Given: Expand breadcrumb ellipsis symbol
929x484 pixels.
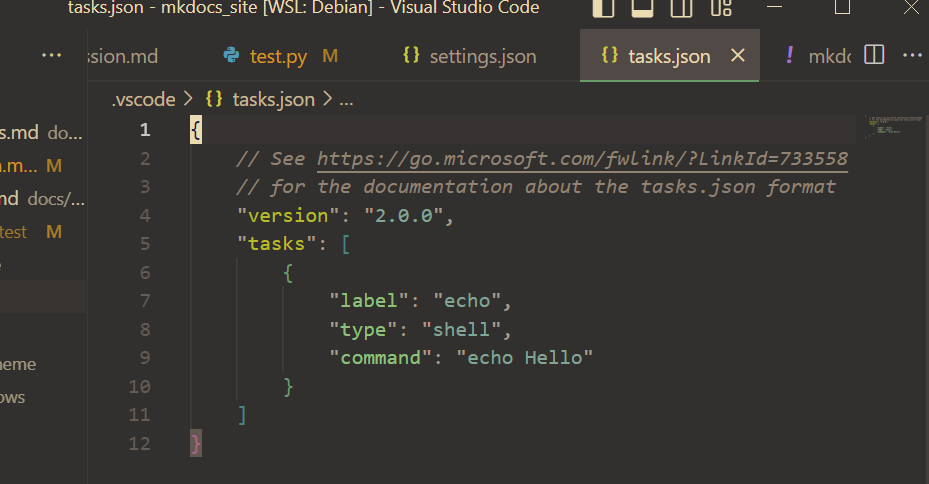Looking at the screenshot, I should click(x=346, y=101).
